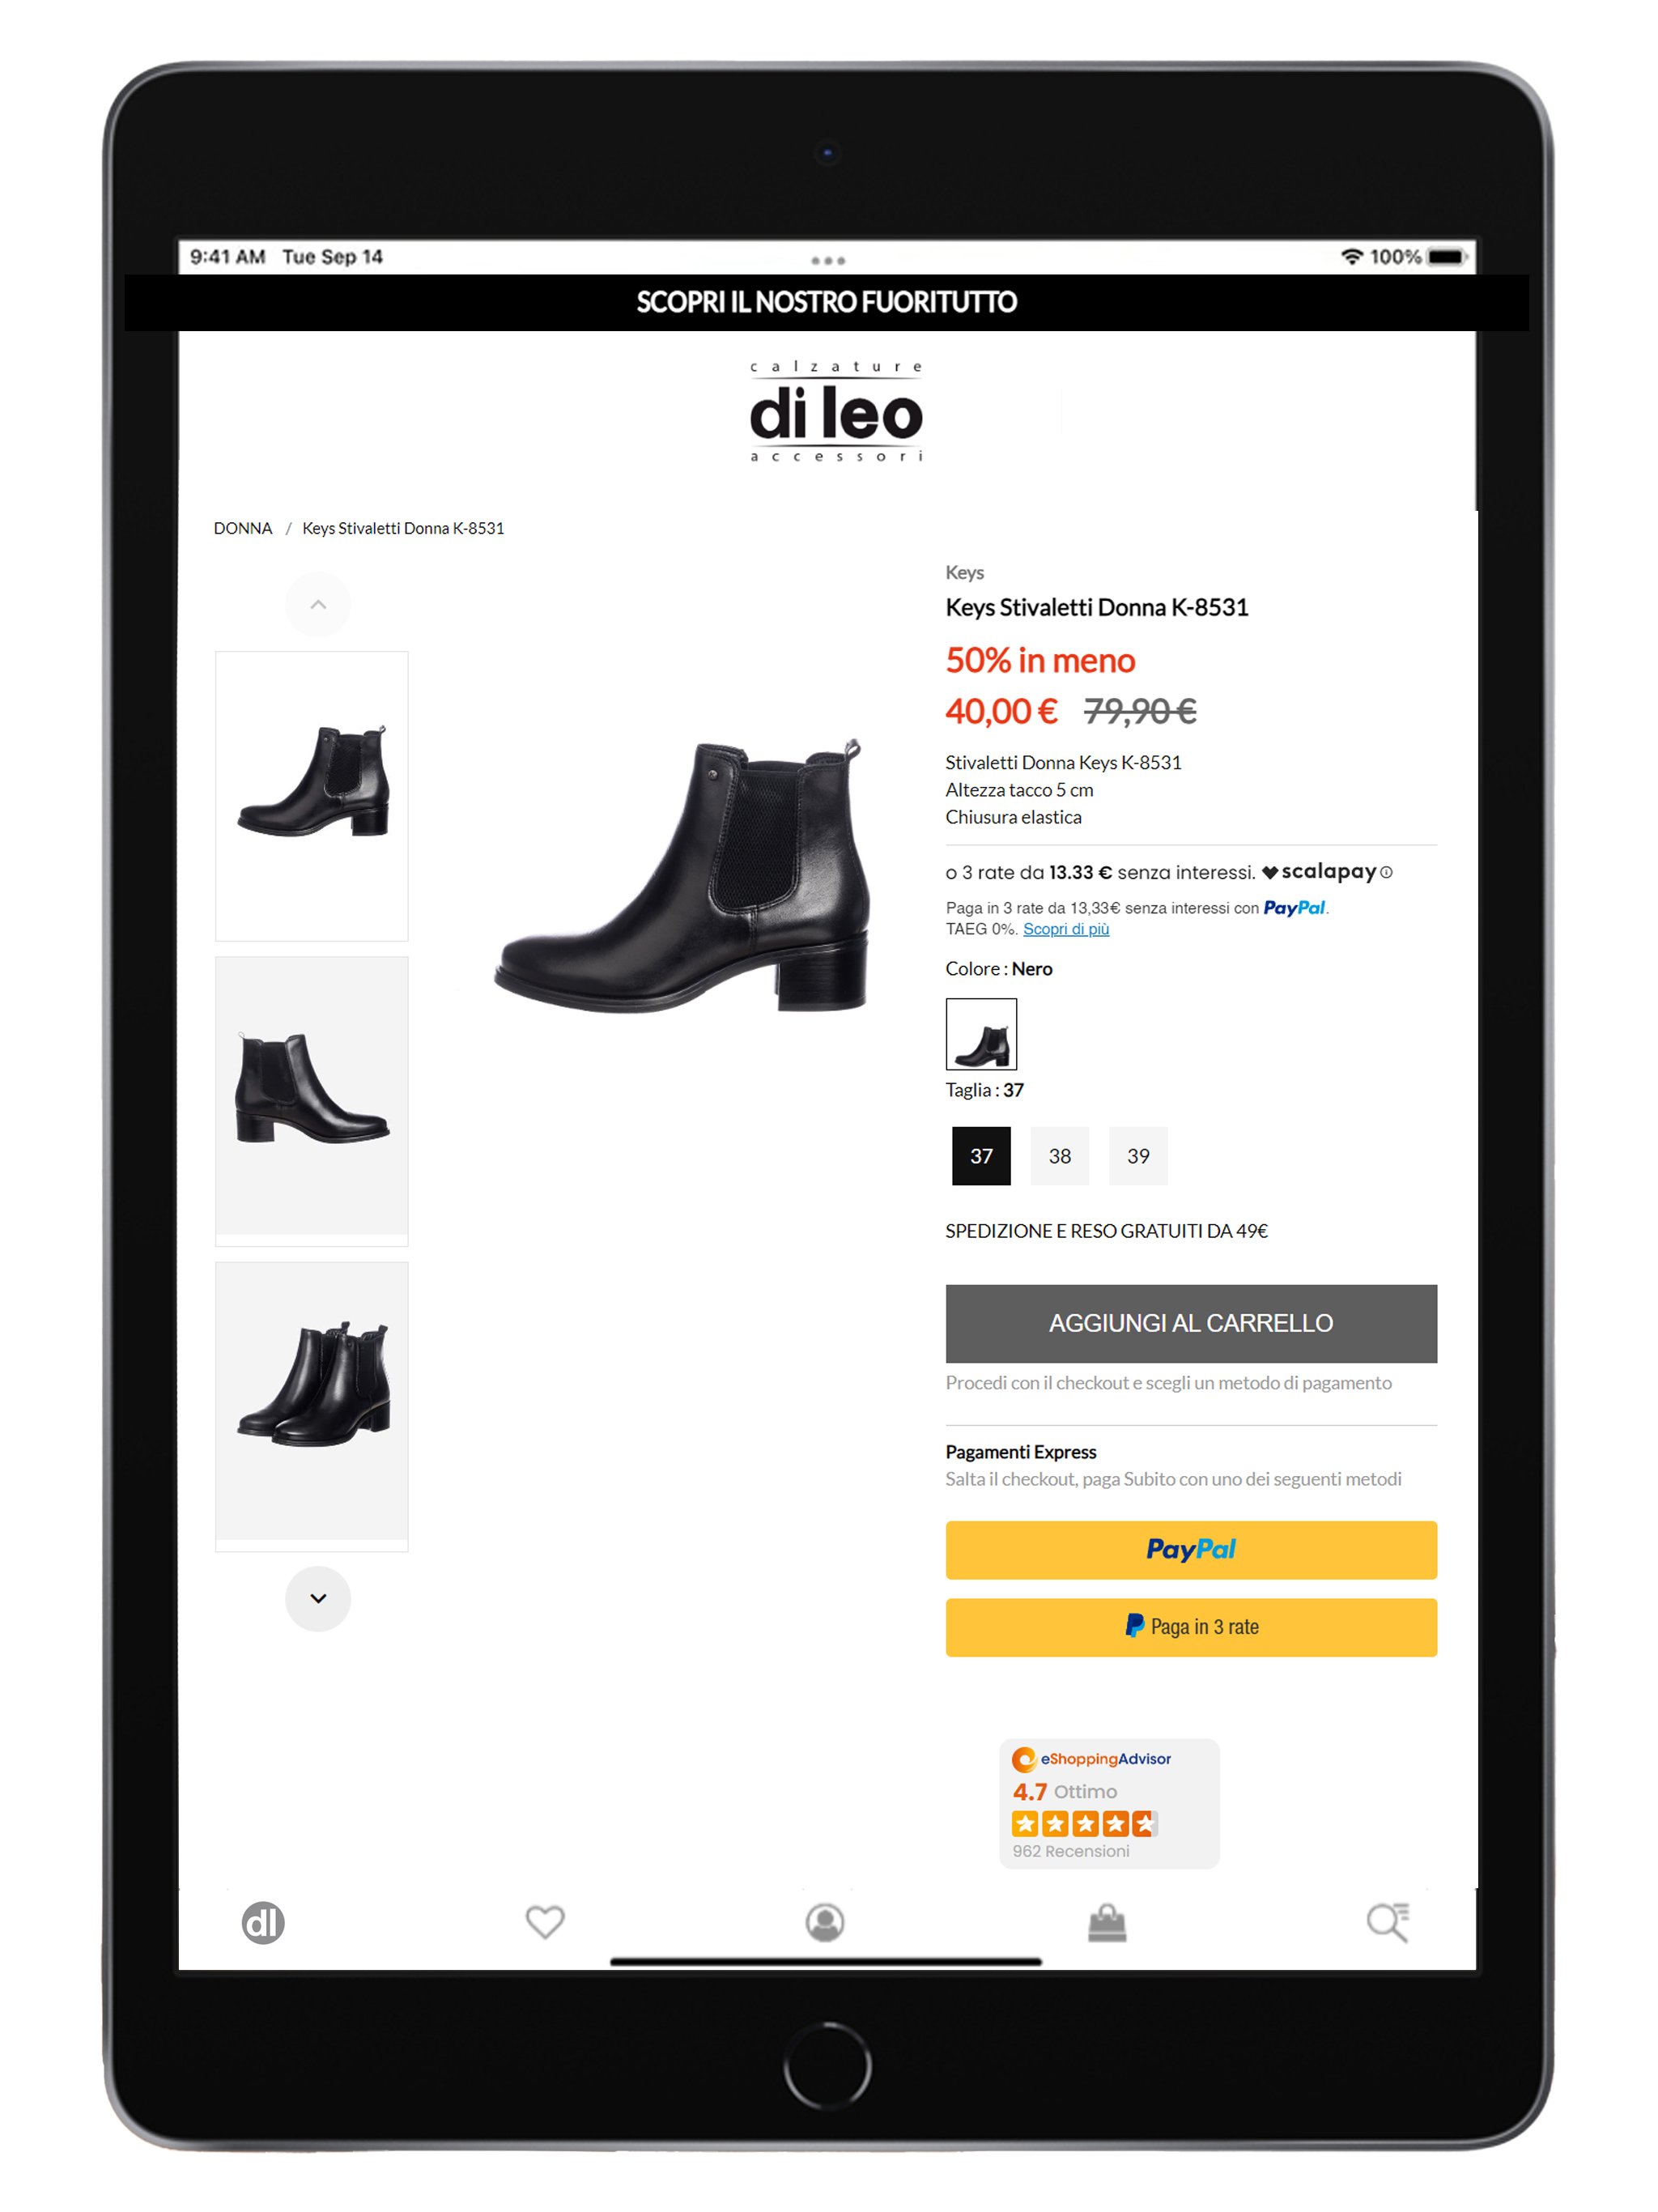Screen dimensions: 1658x2212
Task: Go to the DONNA breadcrumb
Action: 243,528
